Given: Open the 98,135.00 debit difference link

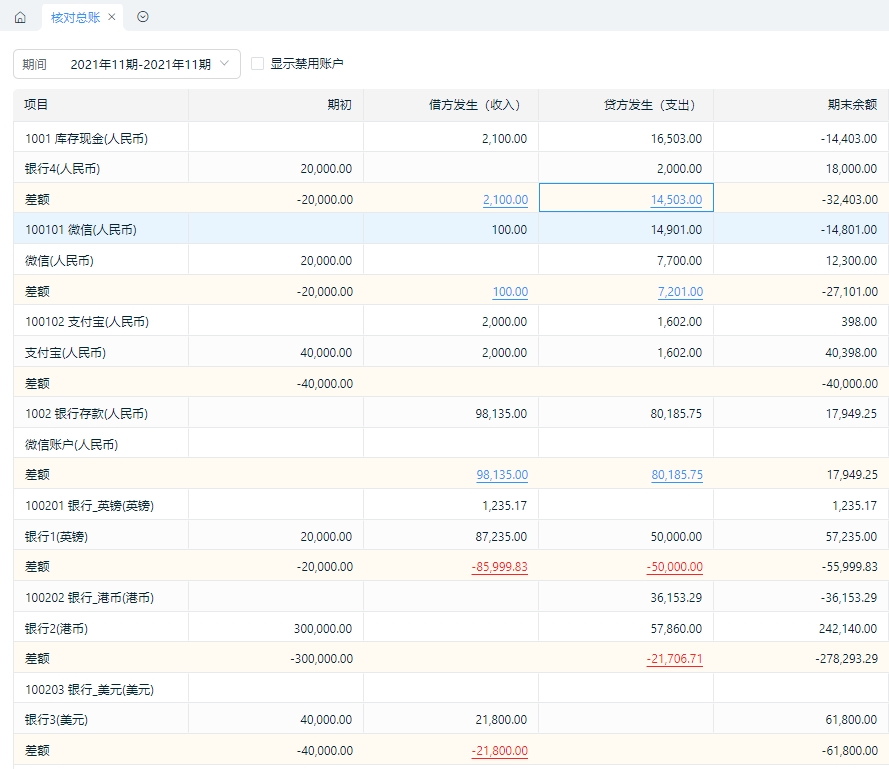Looking at the screenshot, I should point(502,475).
